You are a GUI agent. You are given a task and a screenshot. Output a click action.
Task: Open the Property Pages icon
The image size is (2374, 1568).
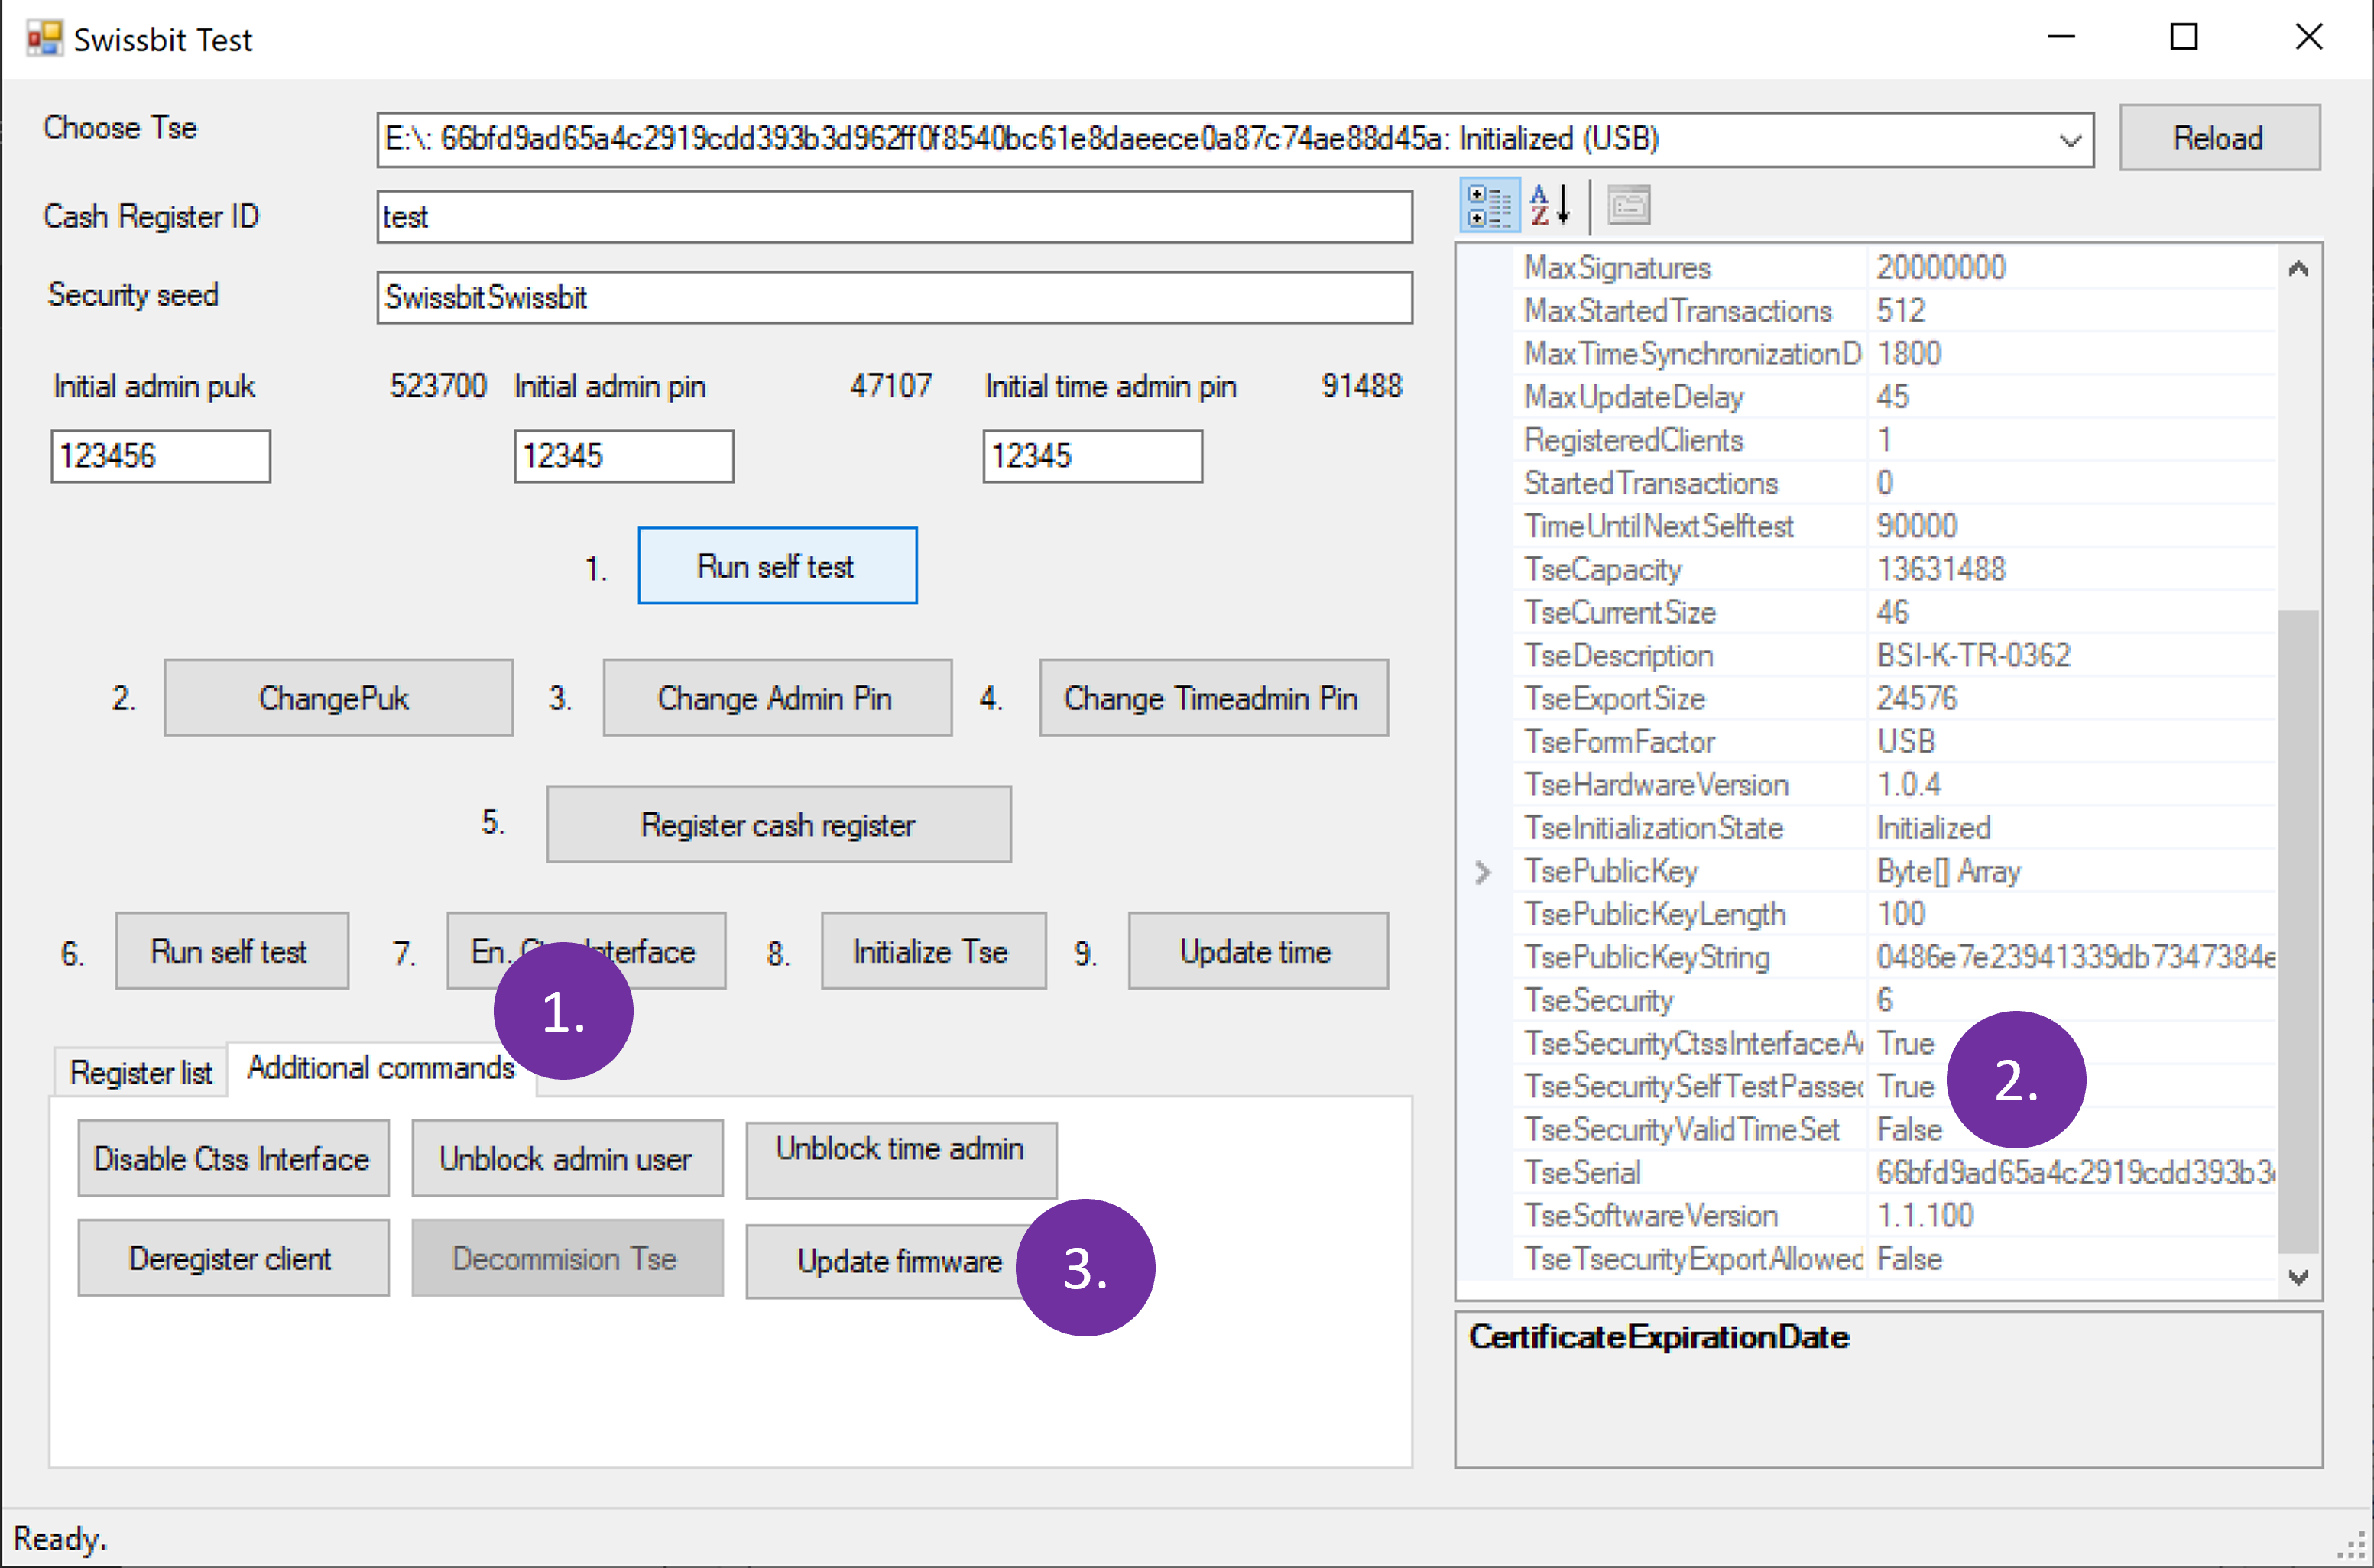(1629, 206)
